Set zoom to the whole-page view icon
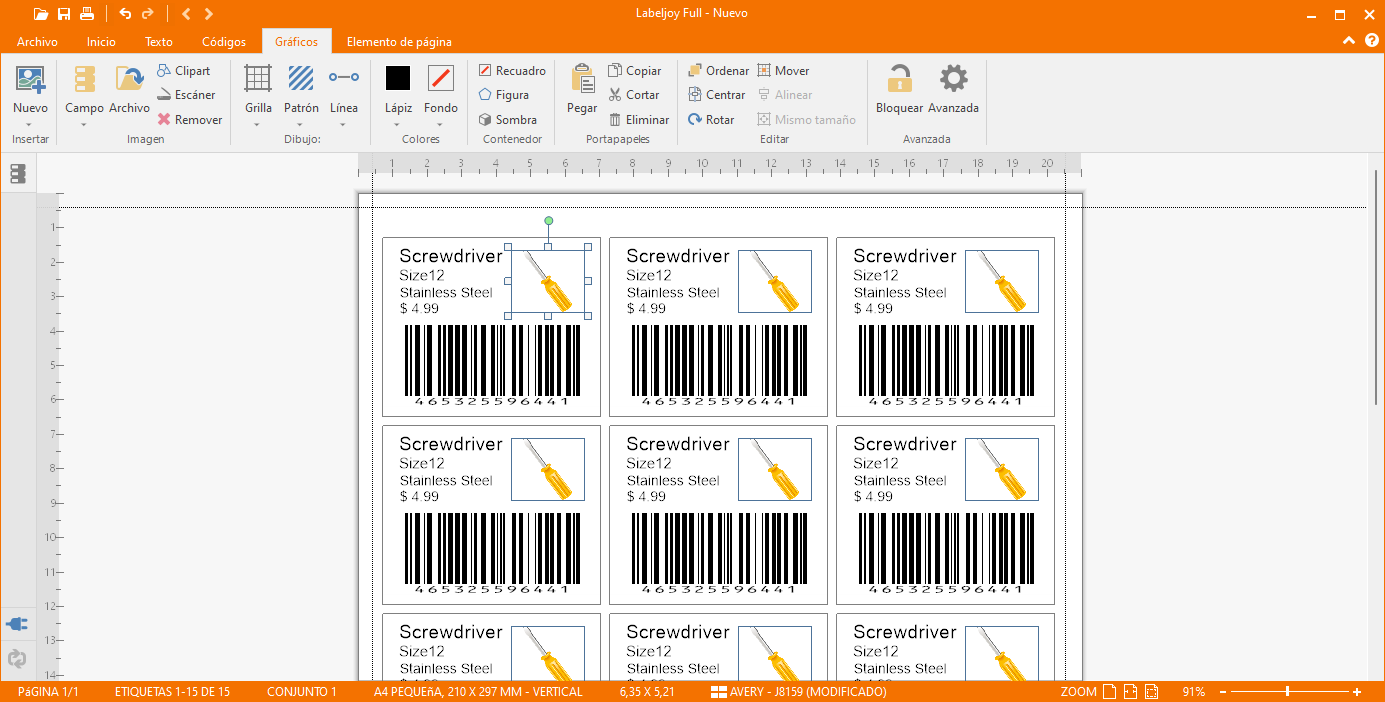1385x702 pixels. click(x=1109, y=692)
